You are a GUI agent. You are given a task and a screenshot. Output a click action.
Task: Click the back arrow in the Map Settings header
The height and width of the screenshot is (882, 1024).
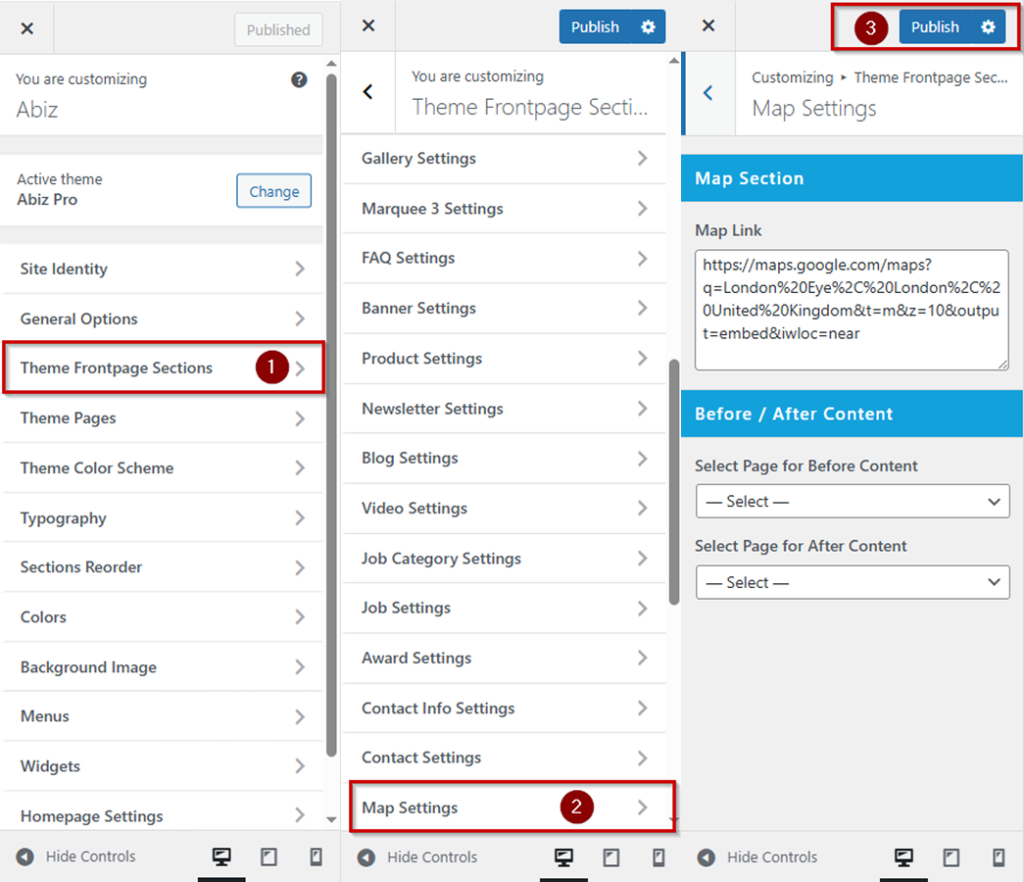point(708,93)
